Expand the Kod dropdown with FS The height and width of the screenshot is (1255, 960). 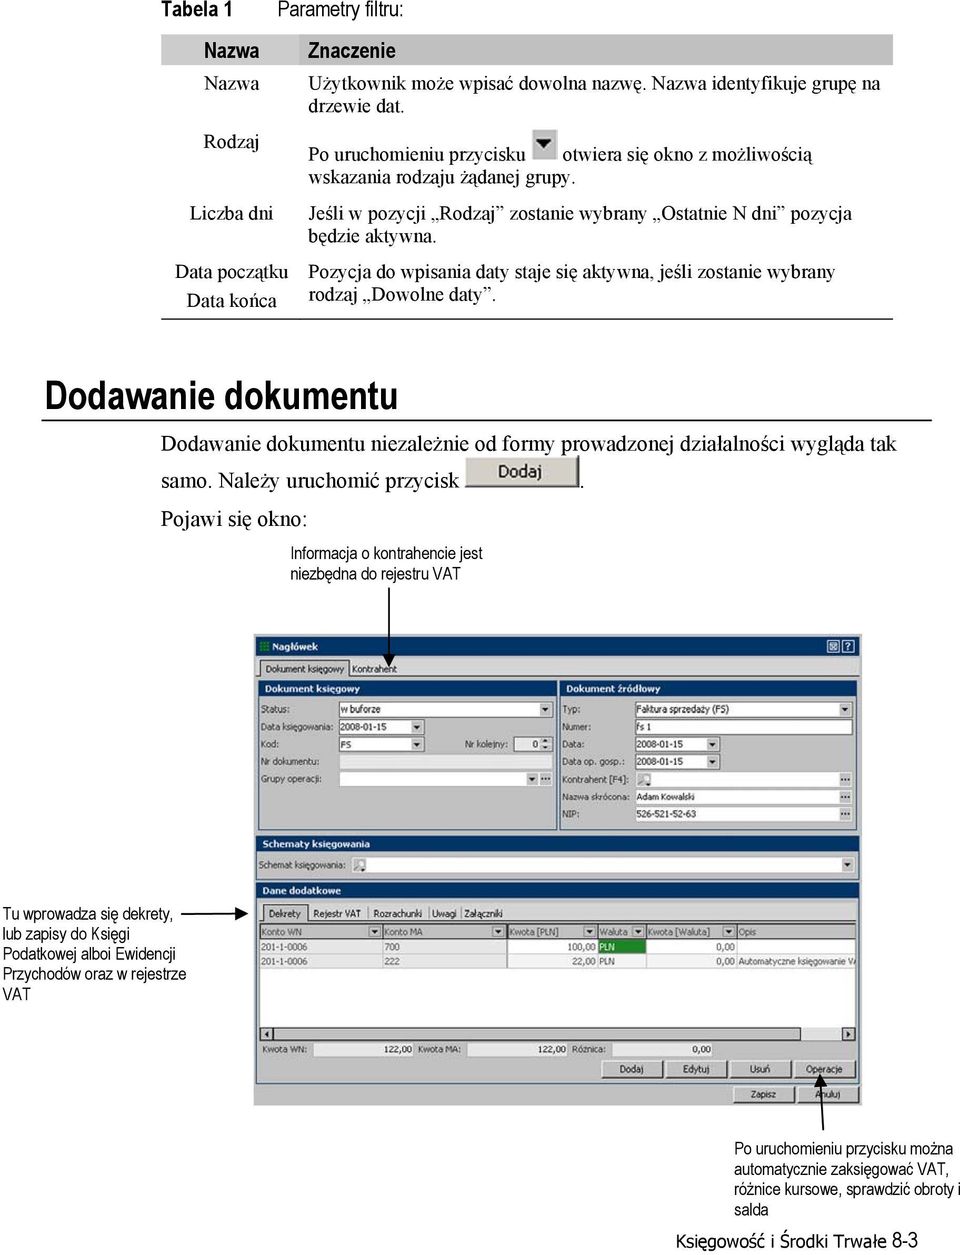pyautogui.click(x=417, y=744)
